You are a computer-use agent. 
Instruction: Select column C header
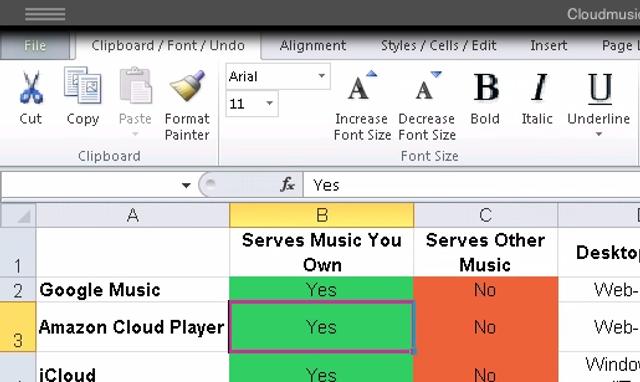click(486, 215)
